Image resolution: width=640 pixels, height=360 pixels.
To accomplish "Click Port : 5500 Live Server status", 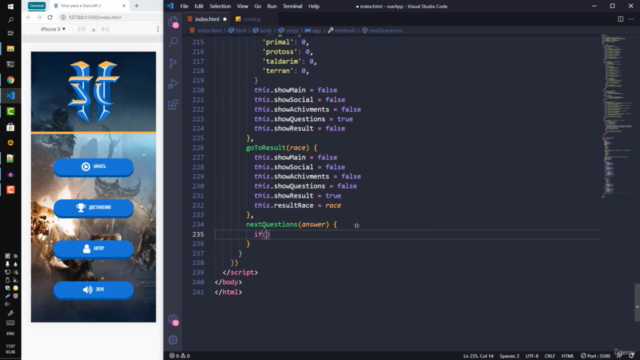I will click(x=596, y=356).
